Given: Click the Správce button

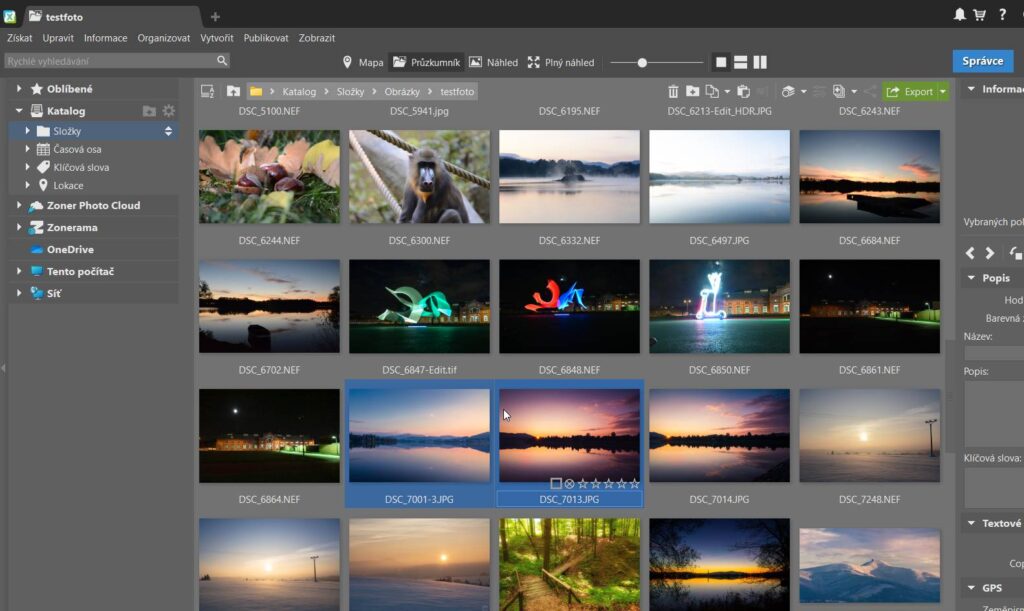Looking at the screenshot, I should click(x=983, y=61).
